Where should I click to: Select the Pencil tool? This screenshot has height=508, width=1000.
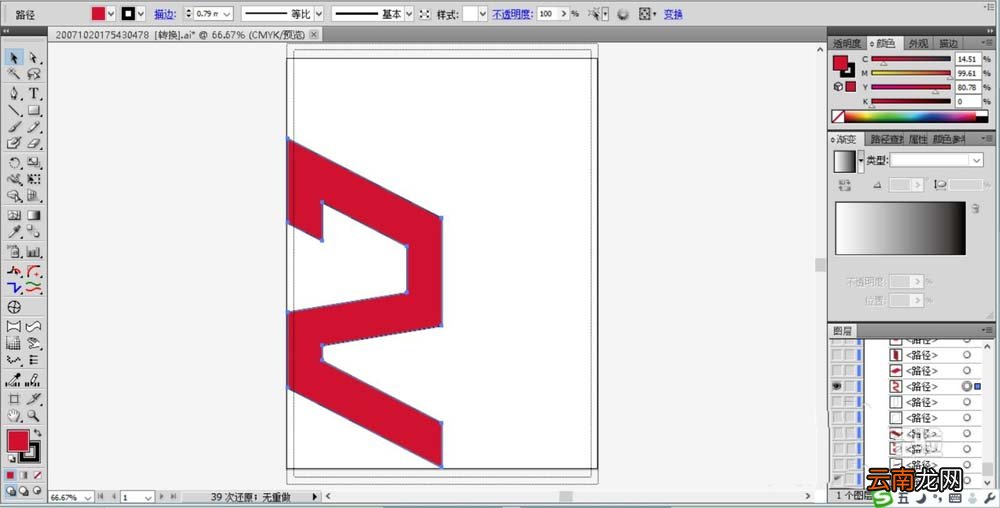pos(33,127)
